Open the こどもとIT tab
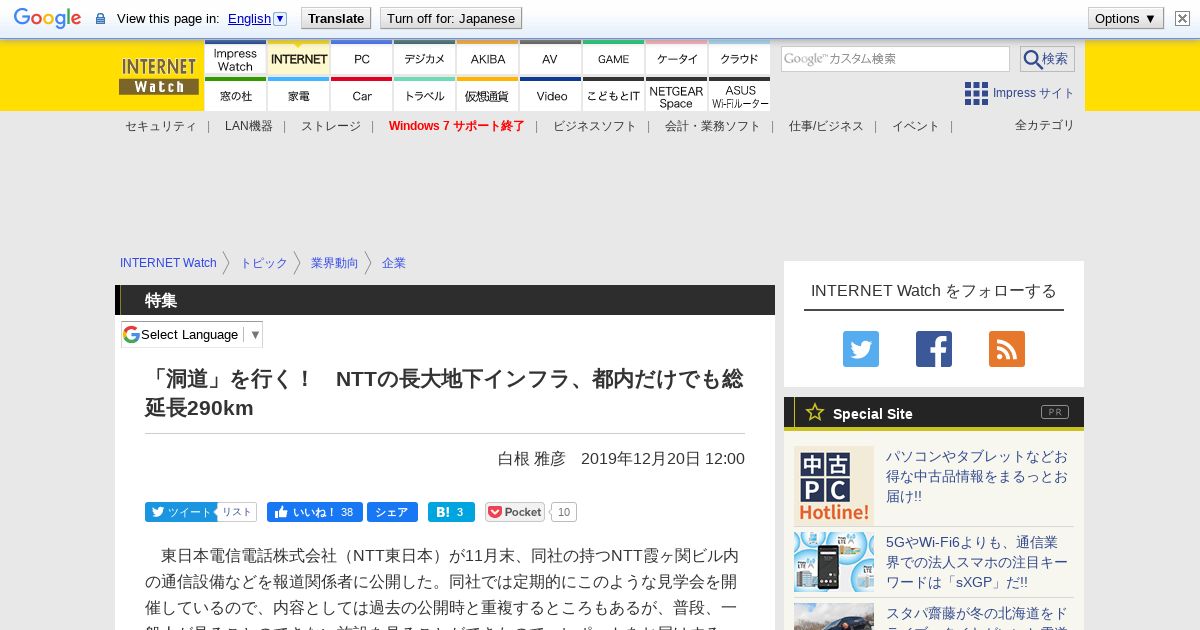Image resolution: width=1200 pixels, height=630 pixels. click(x=614, y=95)
